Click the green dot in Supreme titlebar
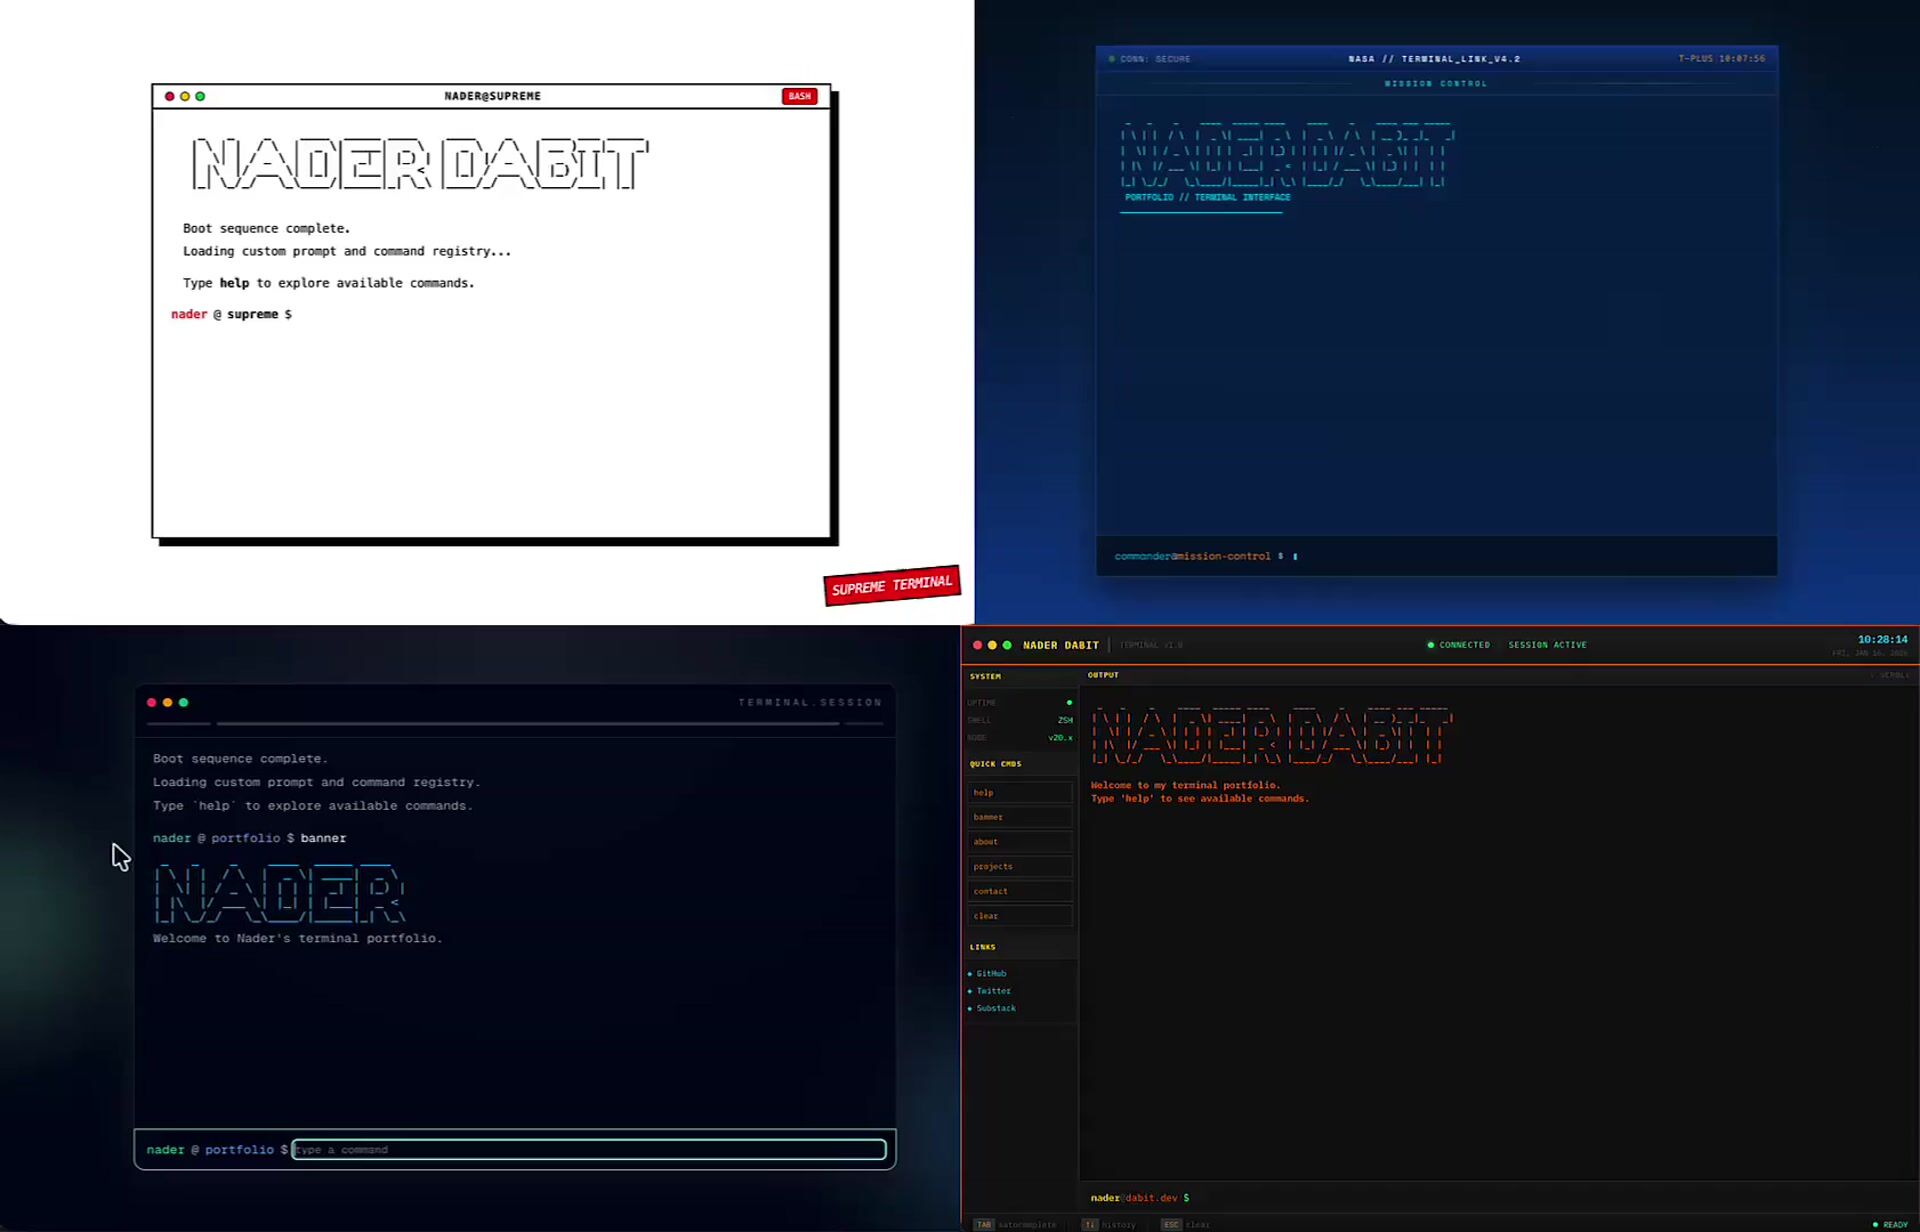Viewport: 1920px width, 1232px height. 200,96
